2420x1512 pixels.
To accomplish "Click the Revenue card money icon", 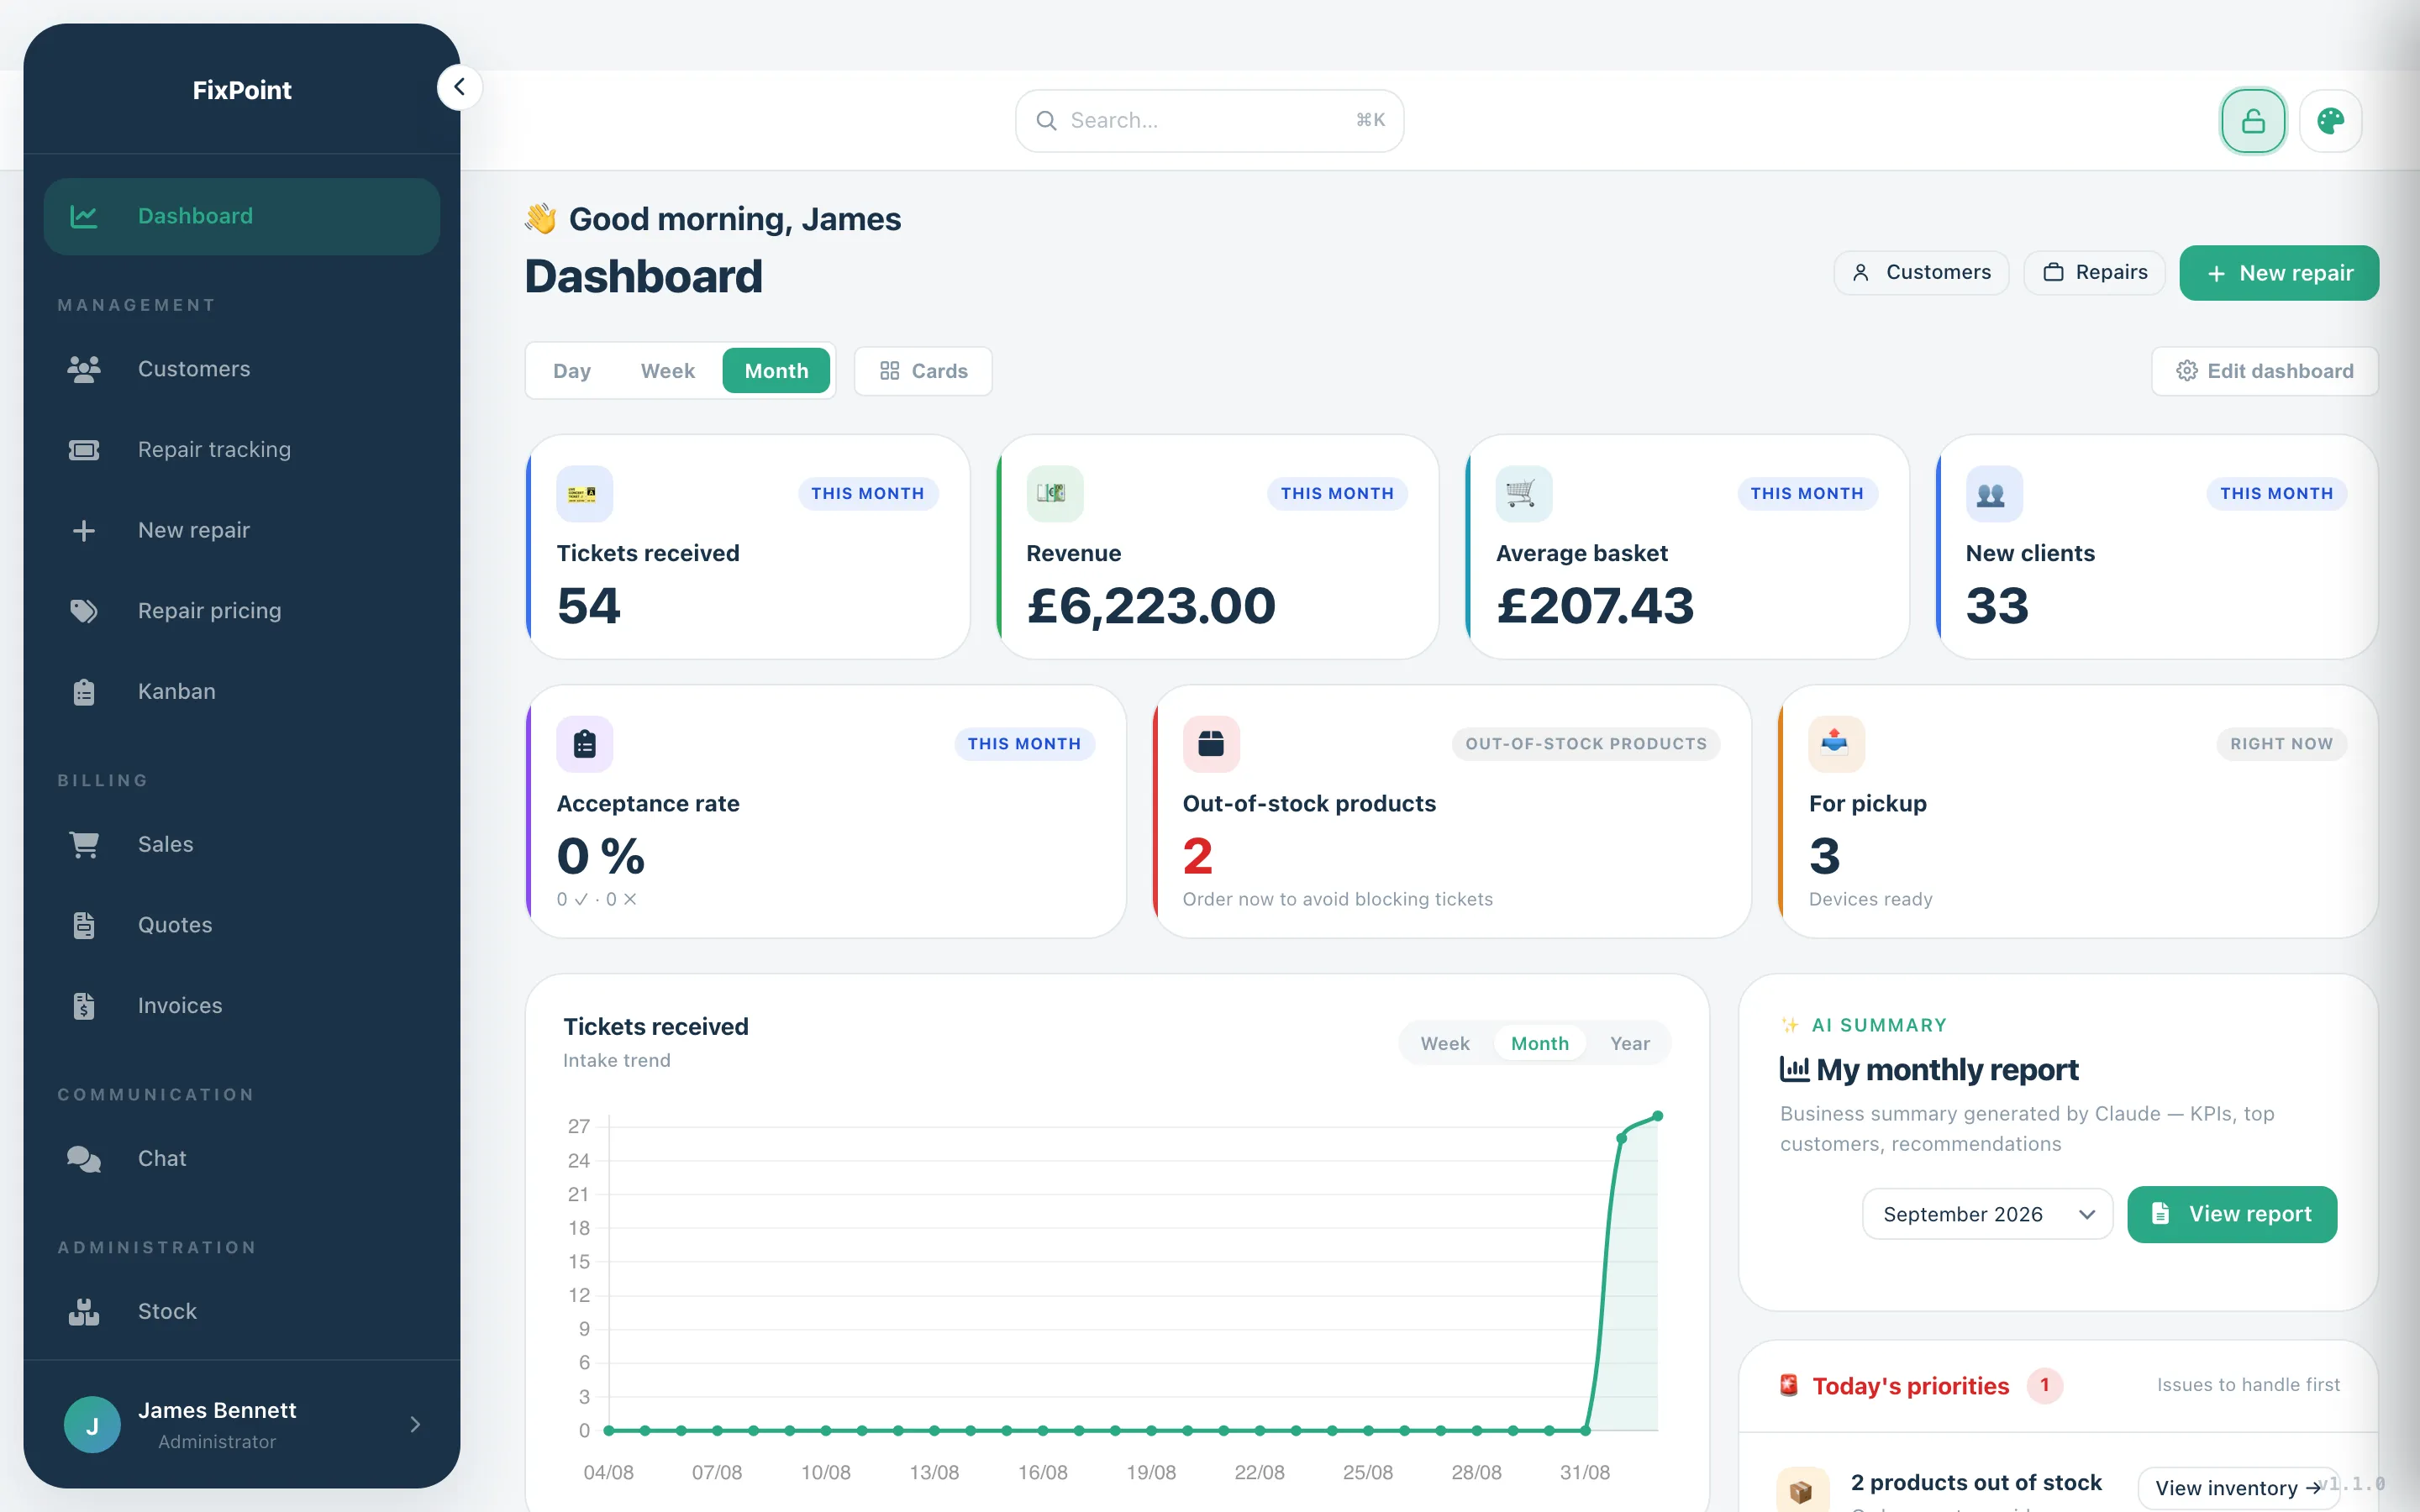I will point(1054,494).
